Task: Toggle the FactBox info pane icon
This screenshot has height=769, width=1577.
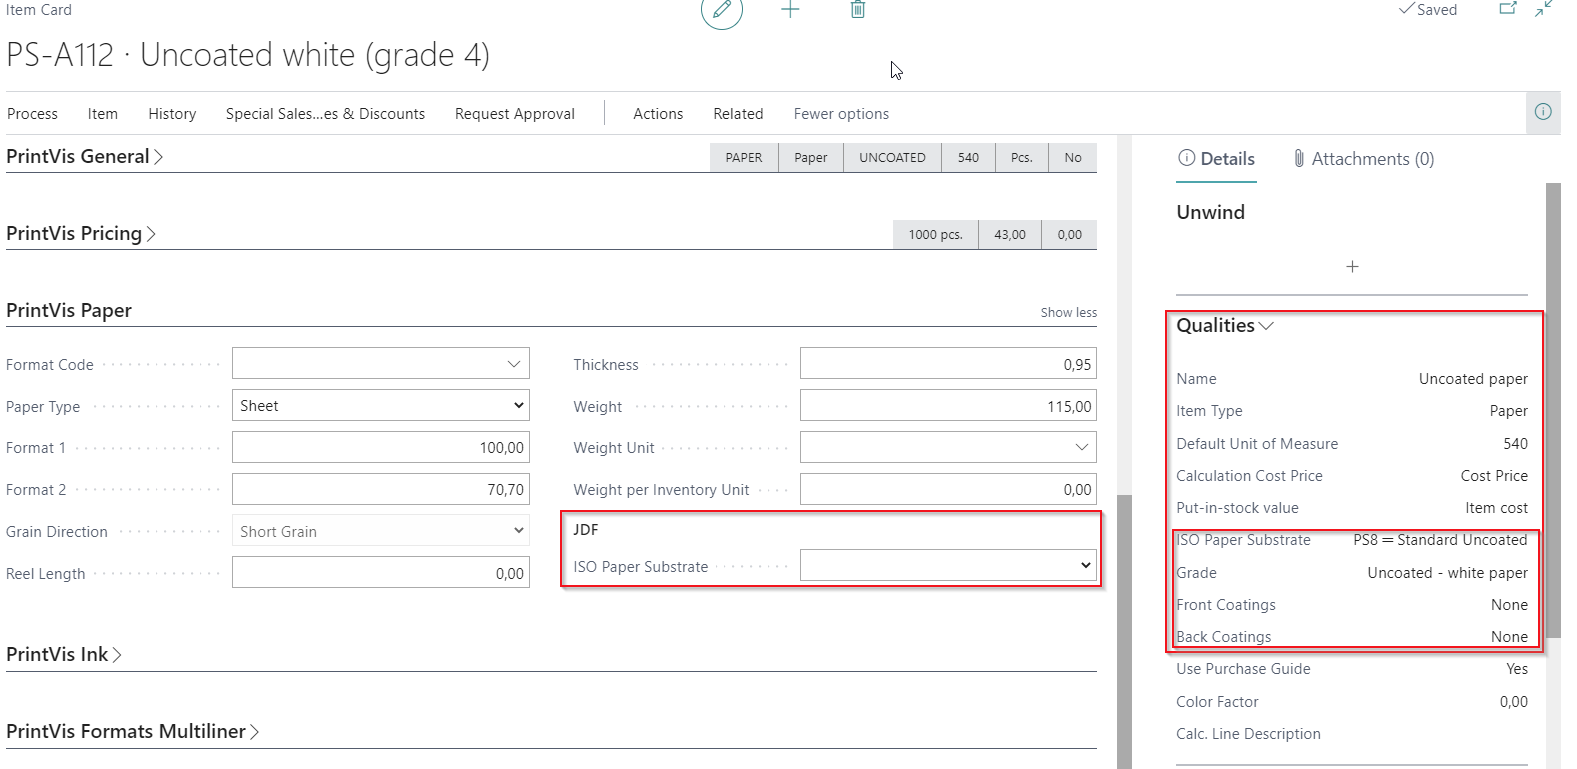Action: tap(1543, 112)
